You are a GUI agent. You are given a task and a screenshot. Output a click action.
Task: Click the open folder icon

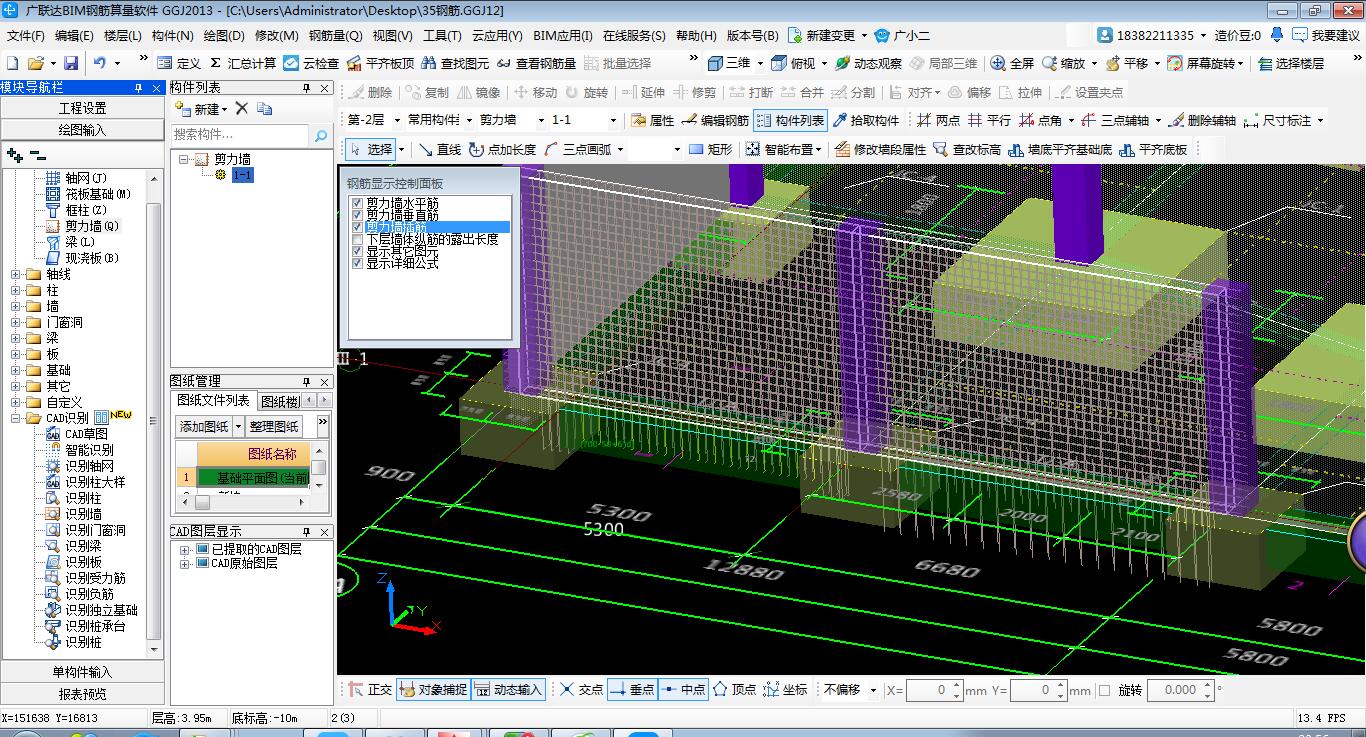(36, 63)
